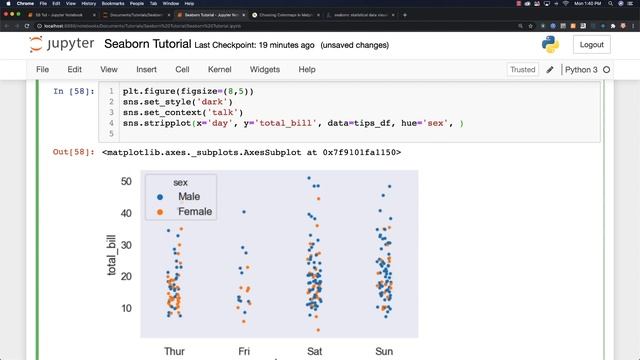
Task: Open a new browser tab with plus
Action: (x=404, y=15)
